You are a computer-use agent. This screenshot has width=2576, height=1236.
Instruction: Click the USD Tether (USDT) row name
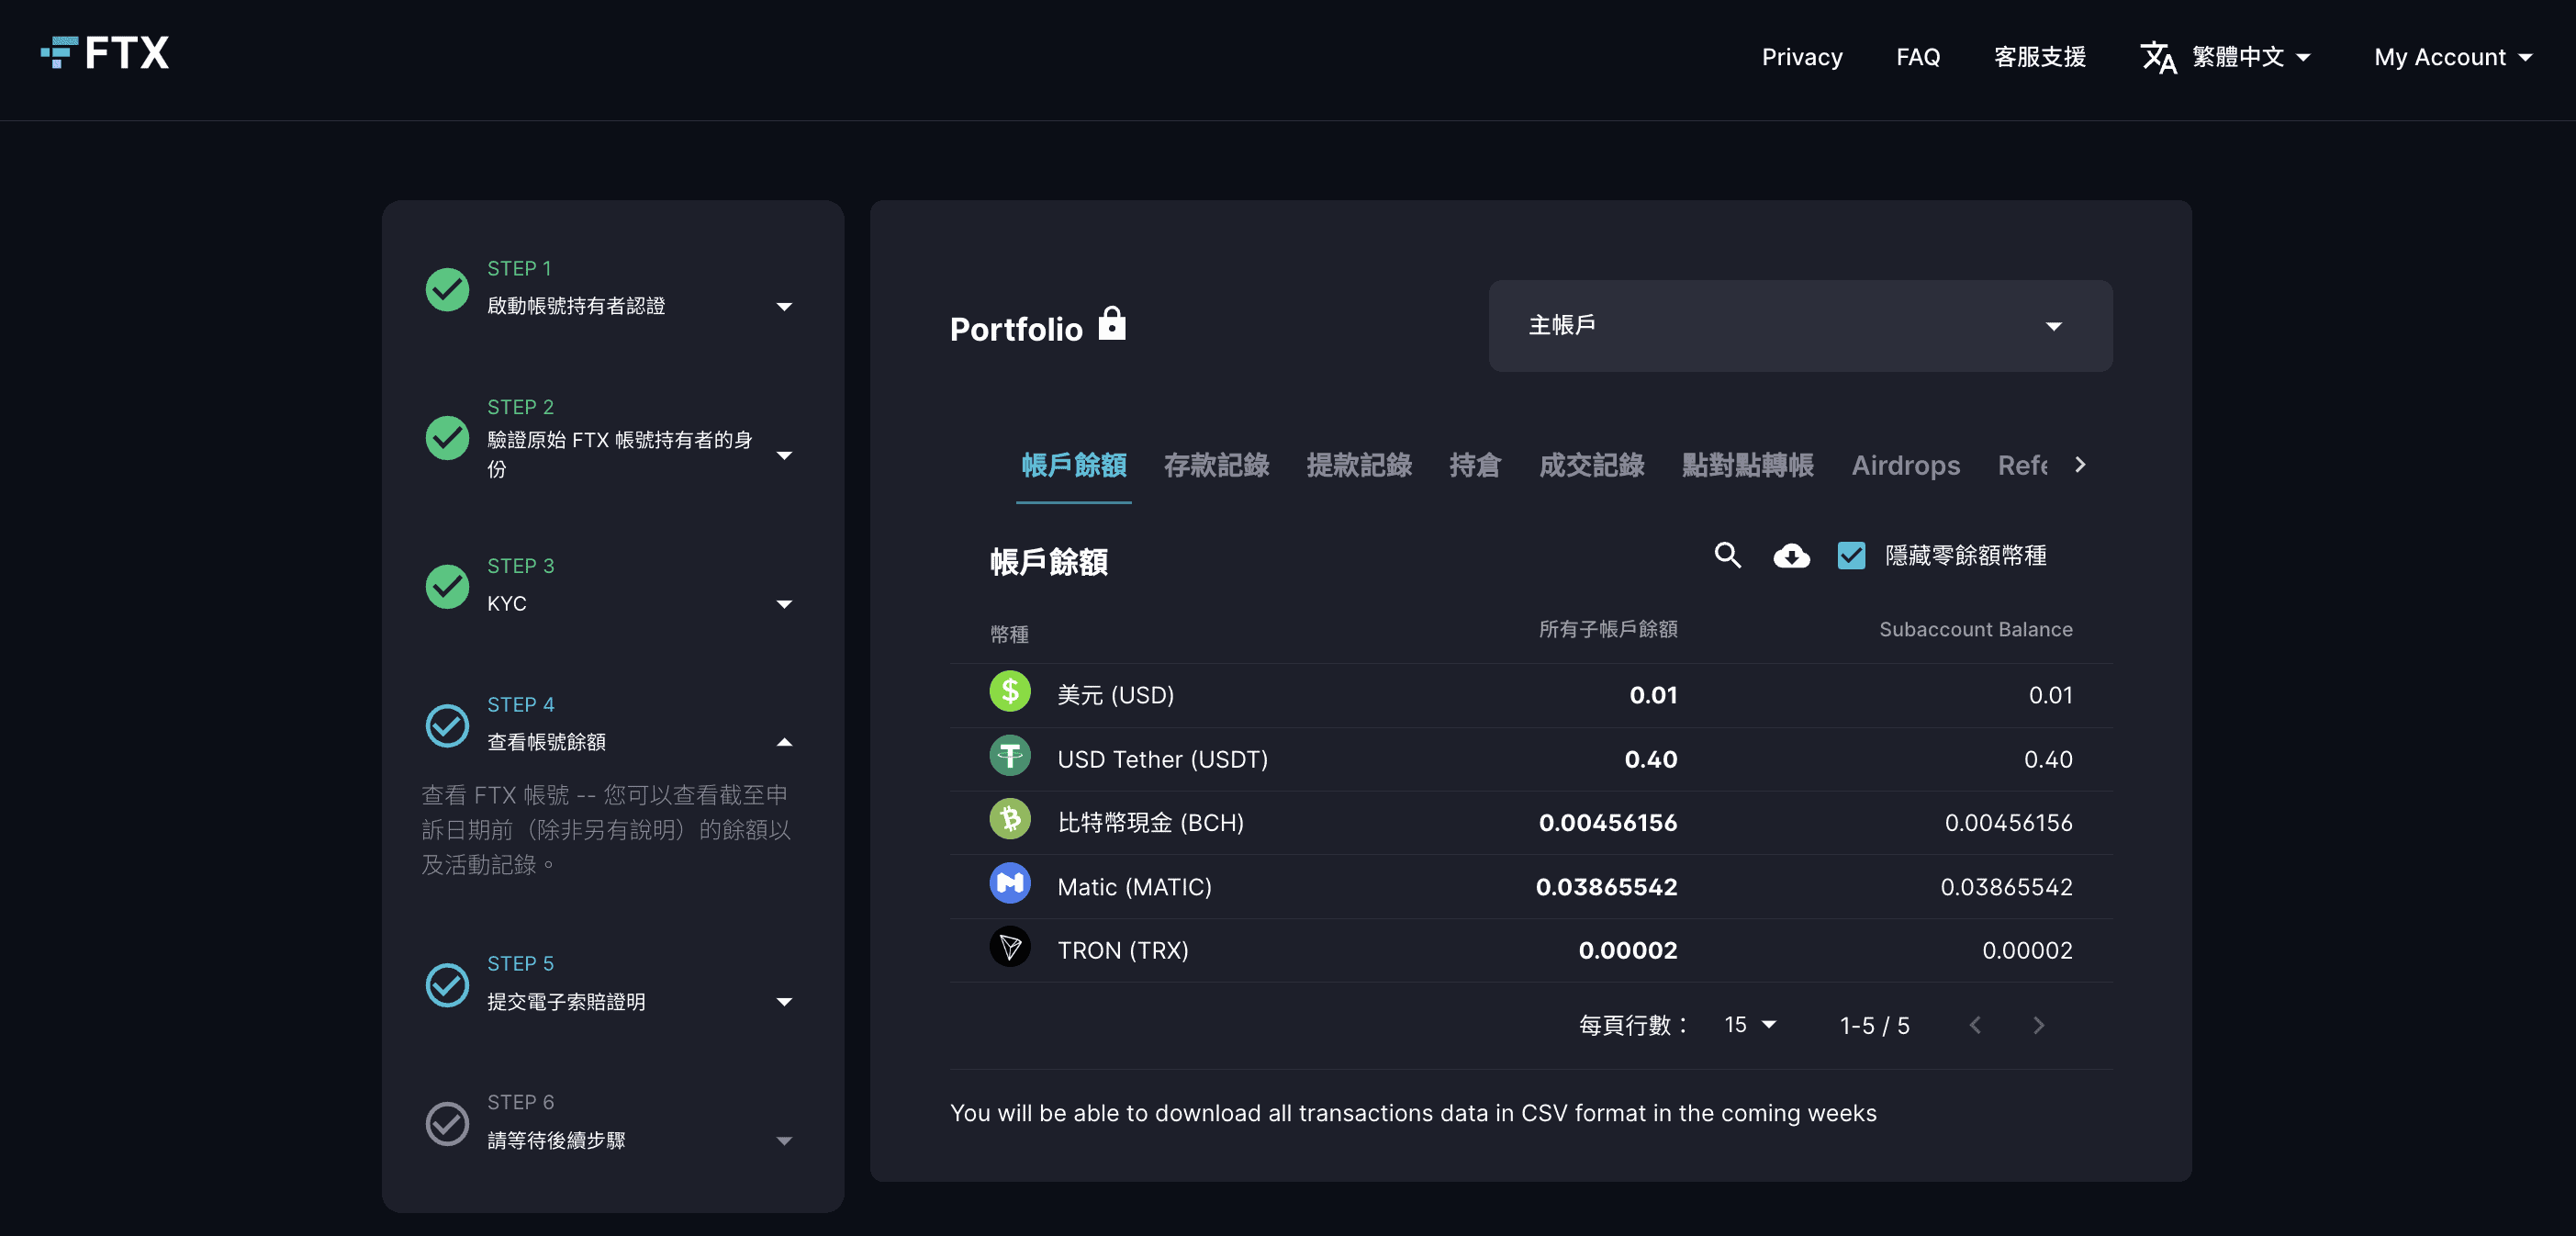1162,759
